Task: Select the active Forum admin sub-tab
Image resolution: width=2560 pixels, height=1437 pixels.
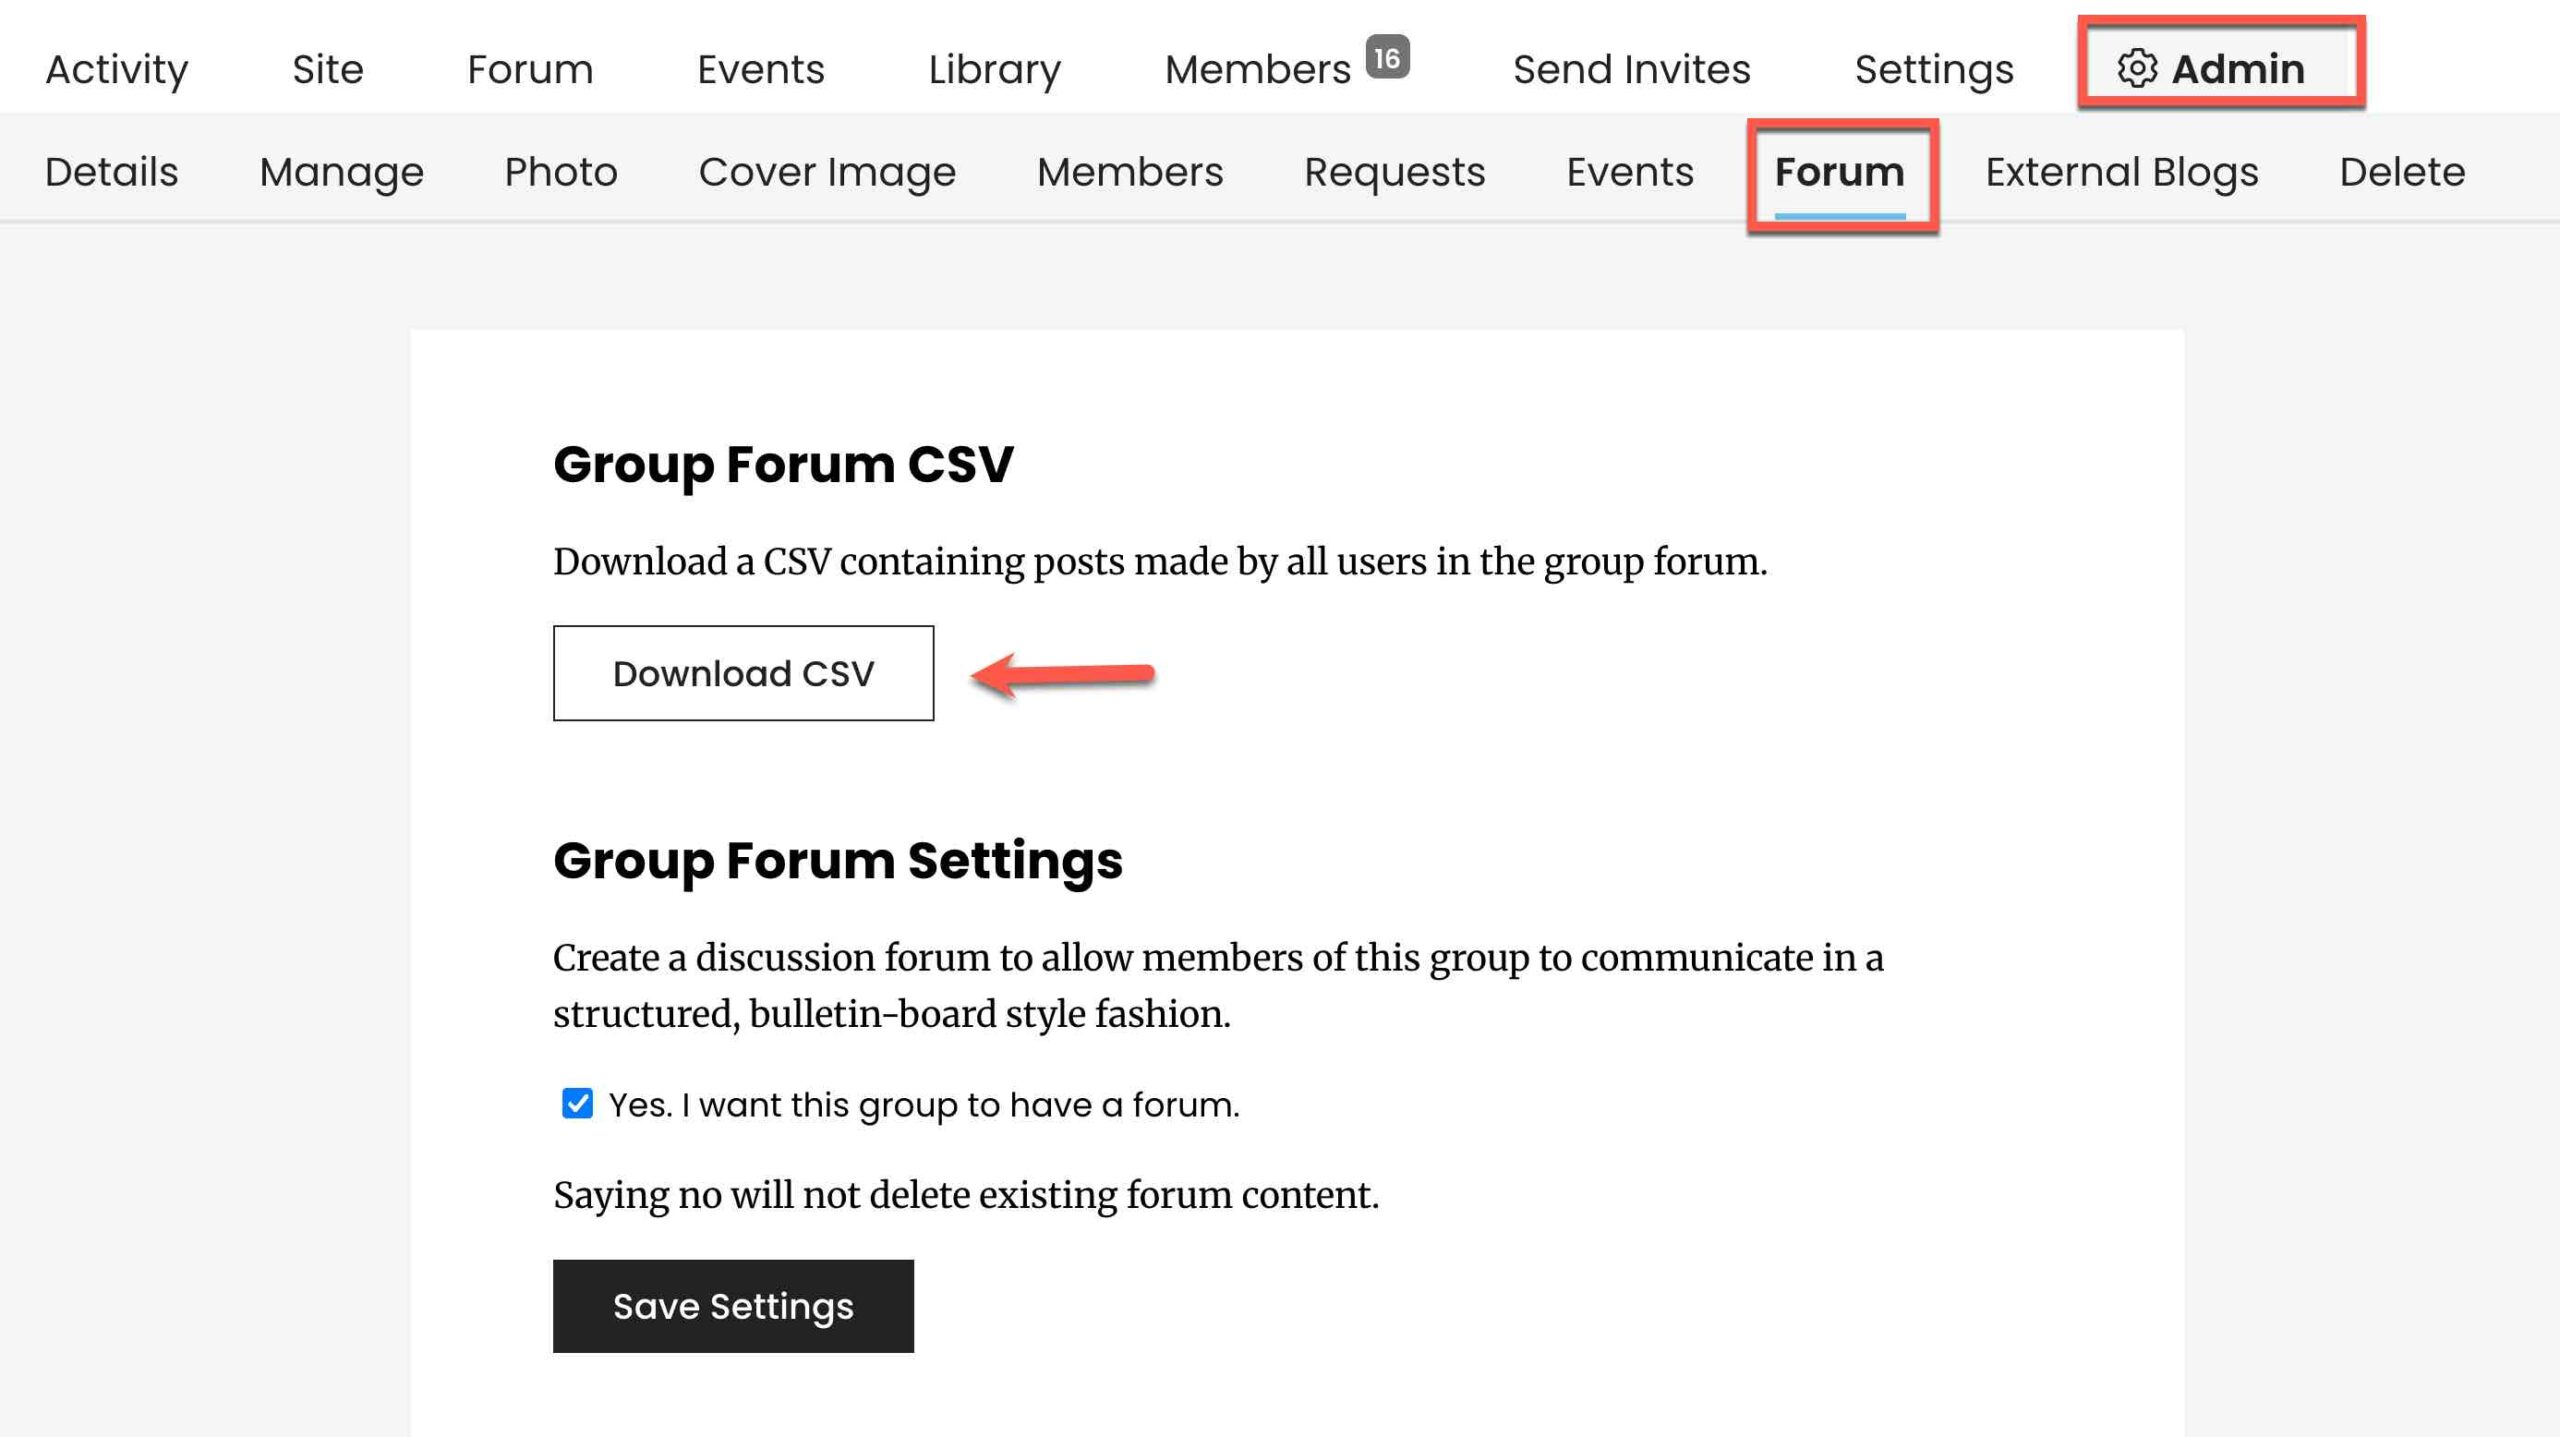Action: 1840,171
